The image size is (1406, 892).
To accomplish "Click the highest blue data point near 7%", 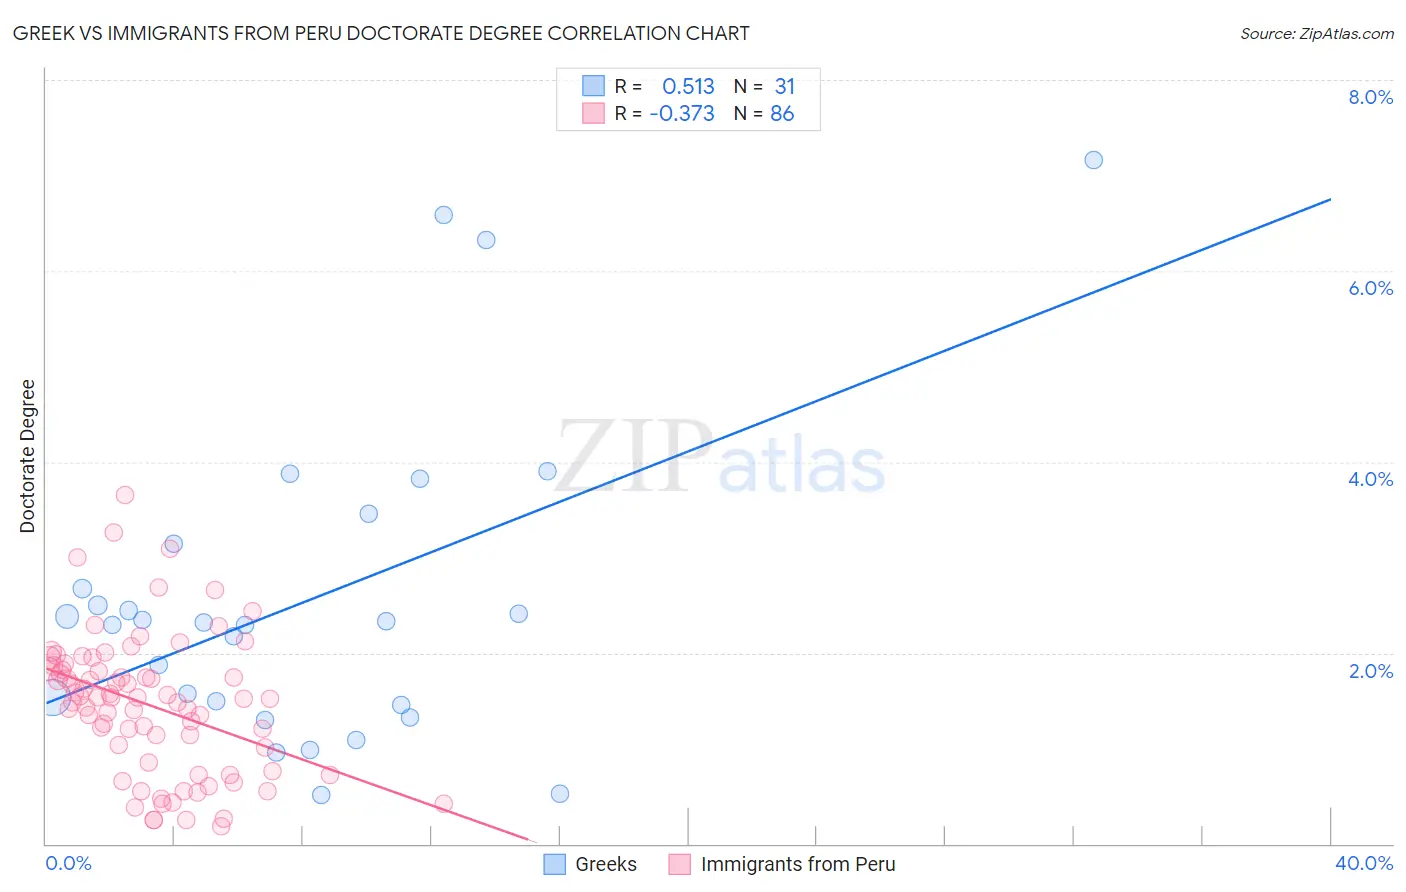I will click(x=1093, y=160).
